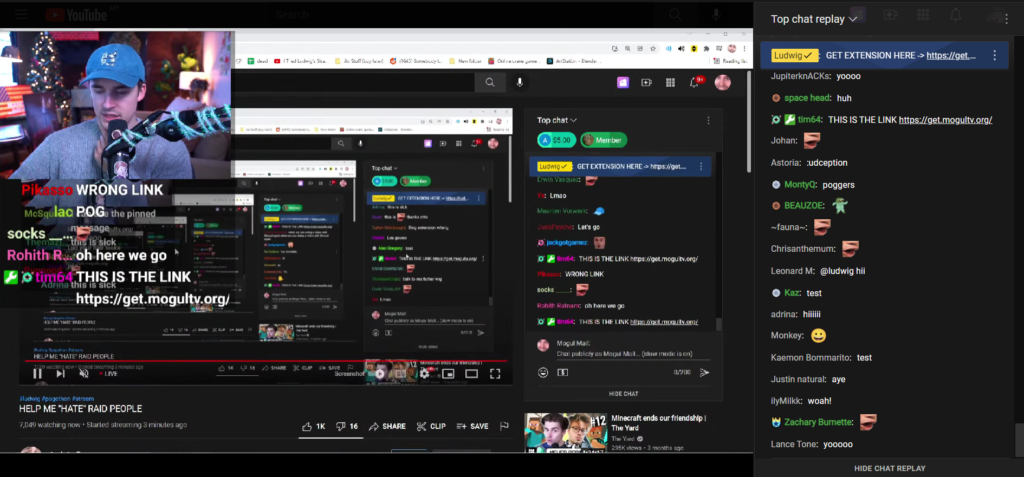Viewport: 1024px width, 477px height.
Task: Skip forward using the next video icon
Action: (x=61, y=374)
